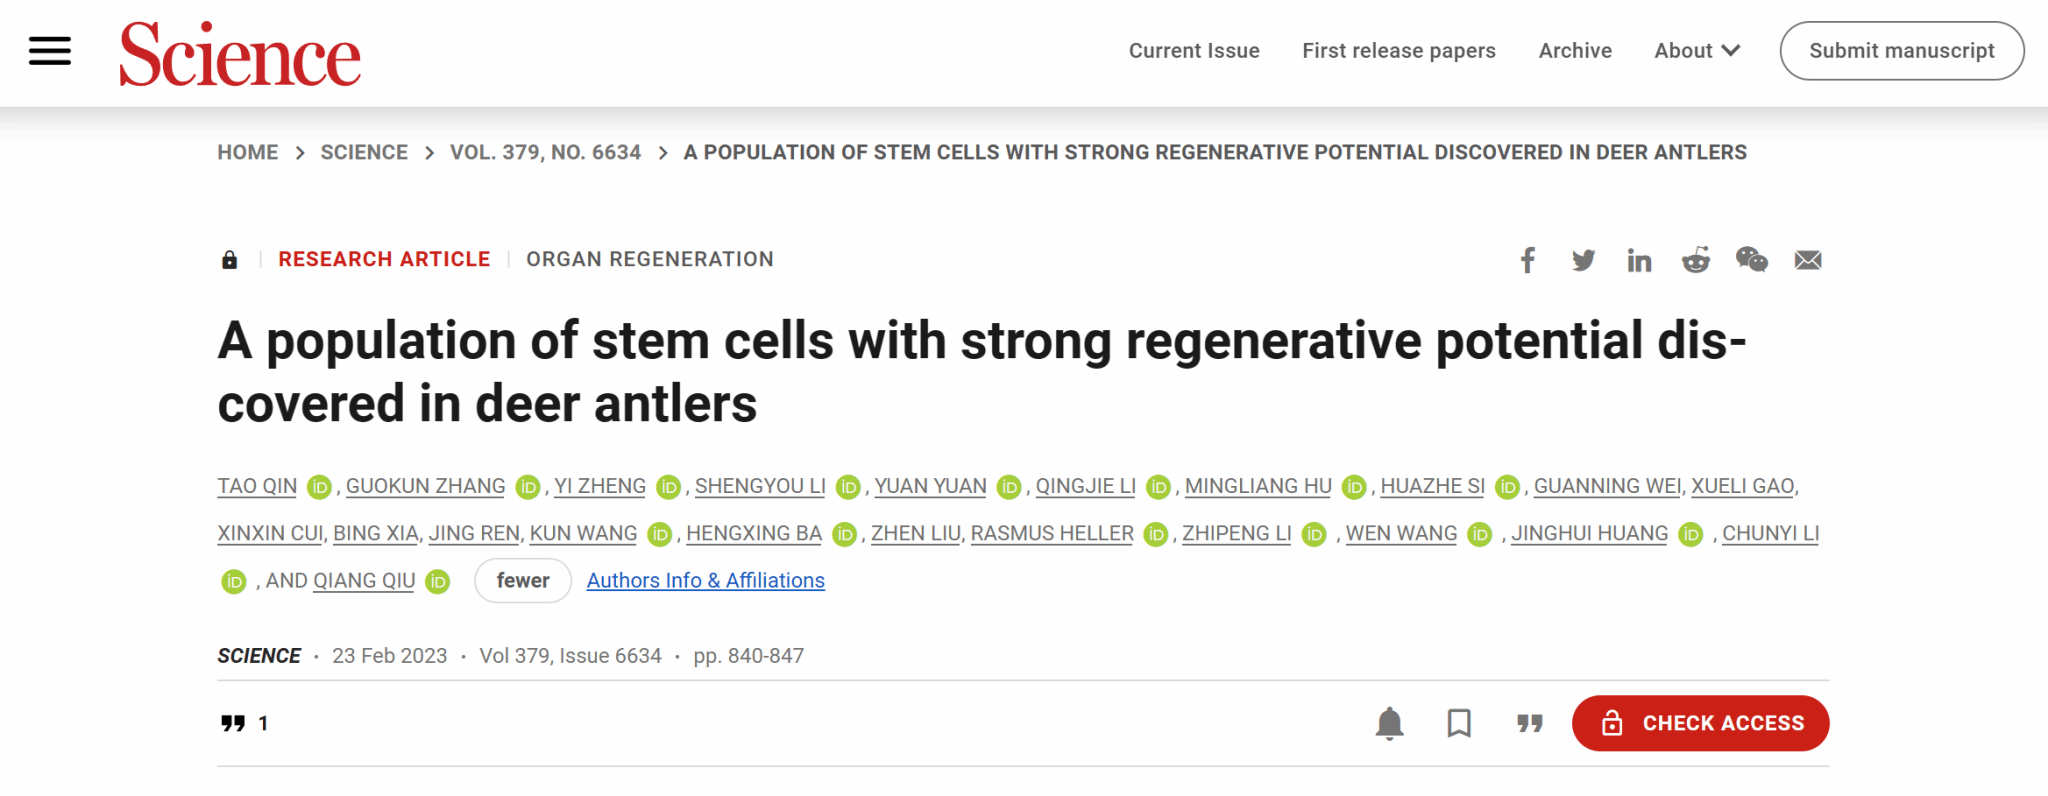
Task: Click the Submit manuscript button
Action: click(1901, 51)
